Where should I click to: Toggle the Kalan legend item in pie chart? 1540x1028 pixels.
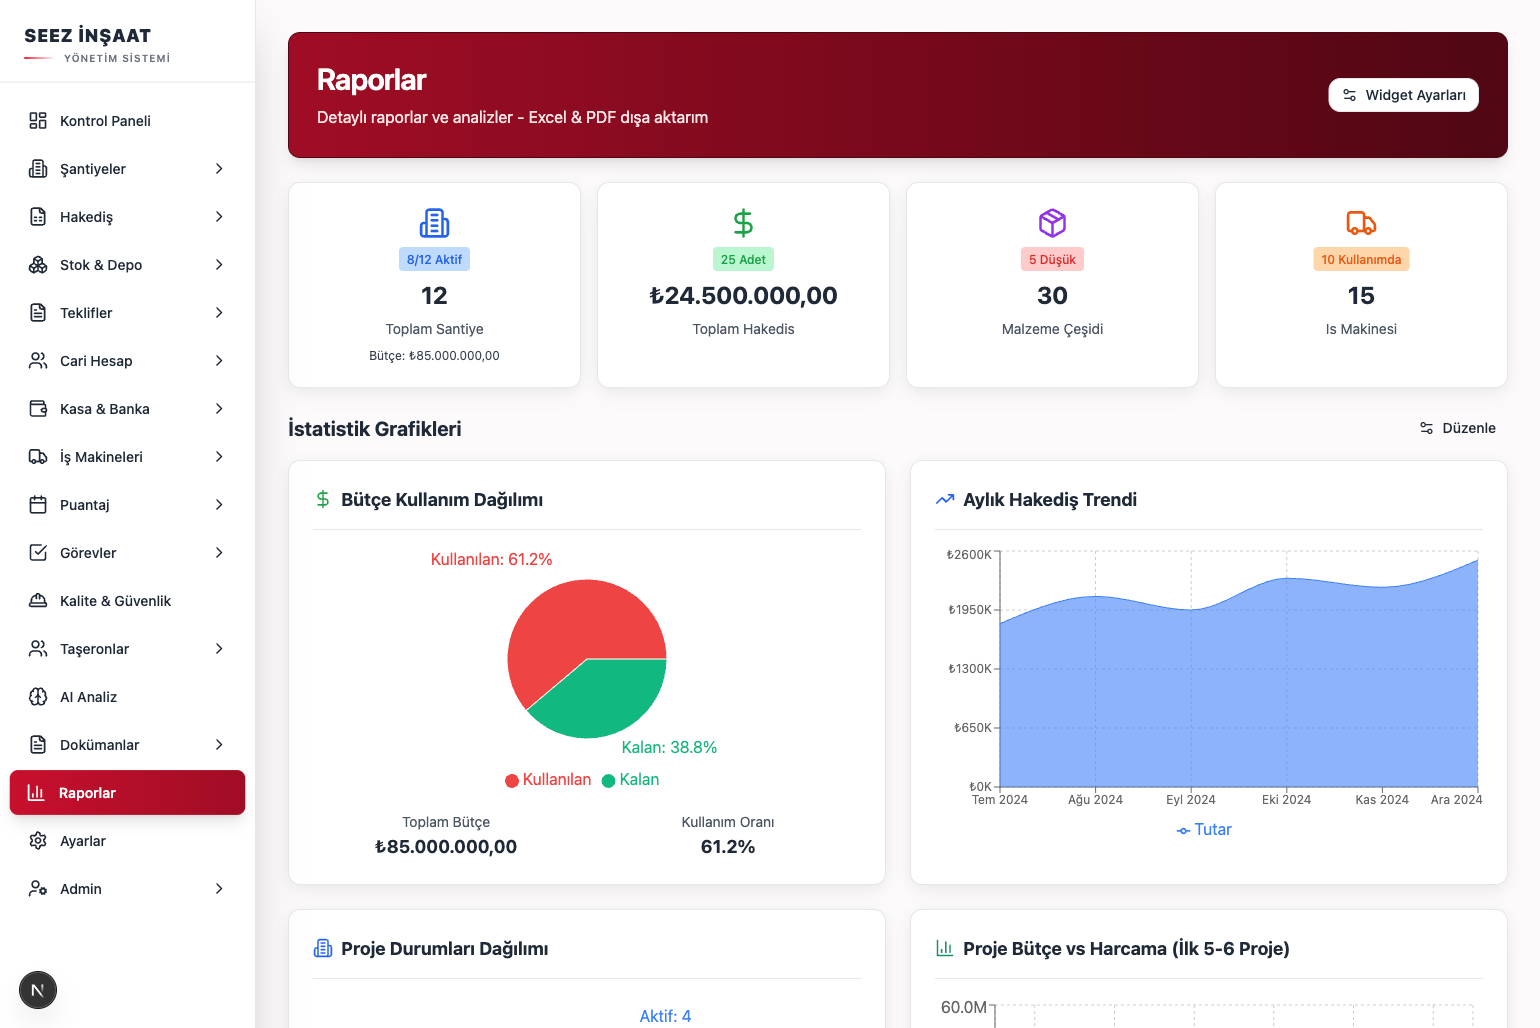[x=630, y=780]
